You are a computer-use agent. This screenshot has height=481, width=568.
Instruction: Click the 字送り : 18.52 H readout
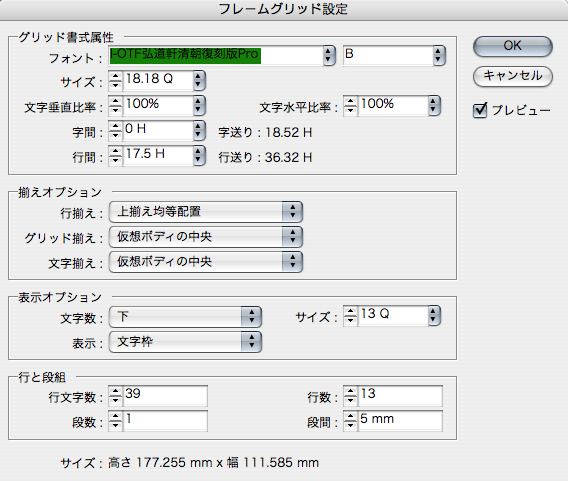[265, 133]
